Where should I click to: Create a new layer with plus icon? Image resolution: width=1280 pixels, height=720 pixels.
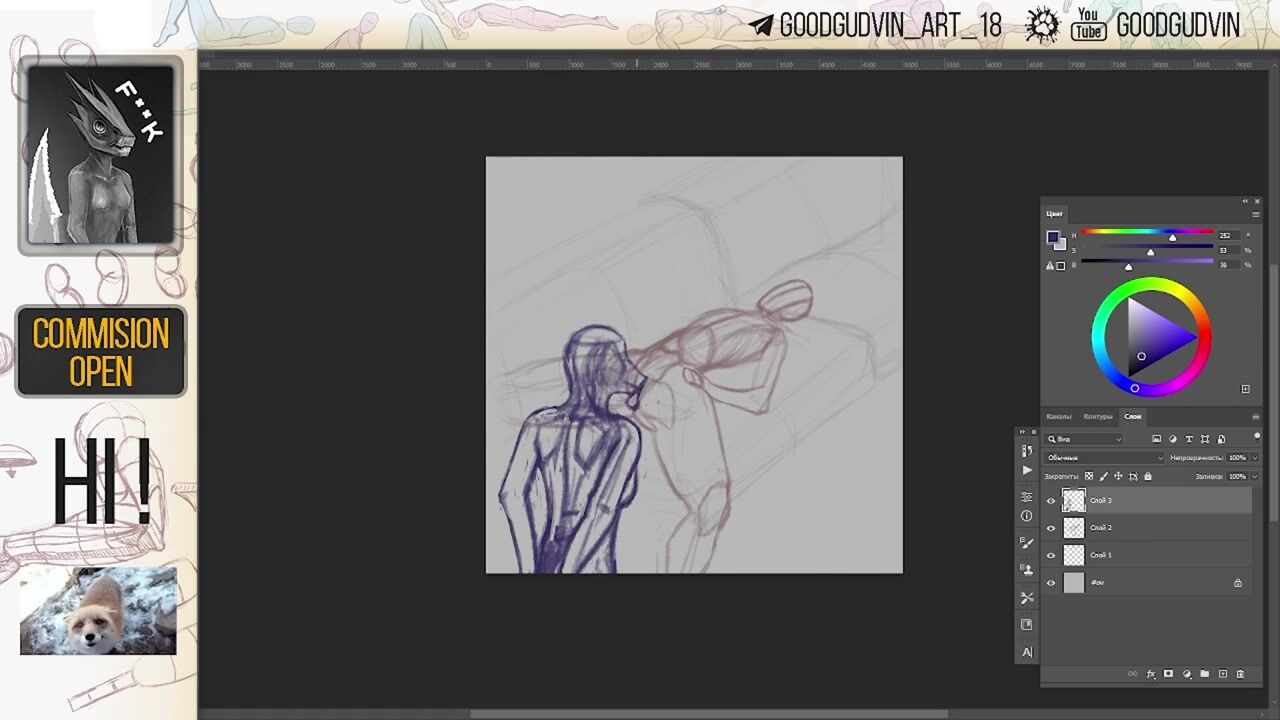click(x=1222, y=674)
